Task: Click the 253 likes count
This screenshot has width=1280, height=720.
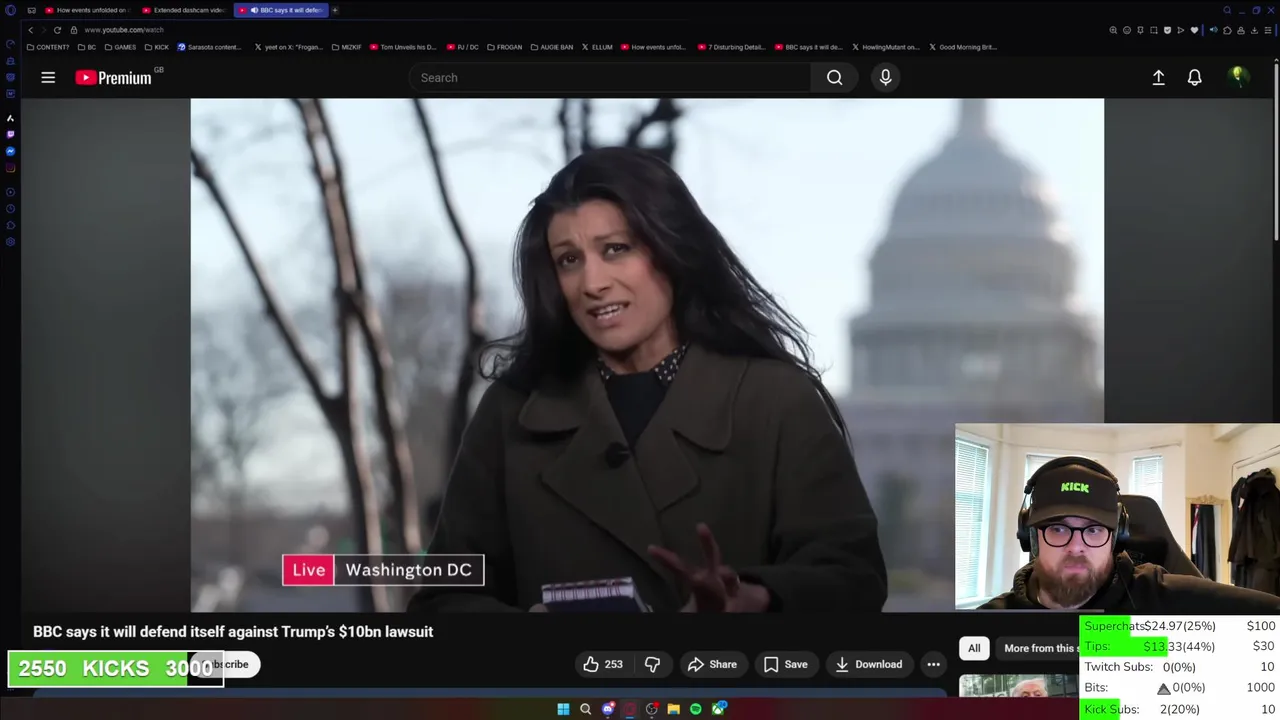Action: point(614,664)
